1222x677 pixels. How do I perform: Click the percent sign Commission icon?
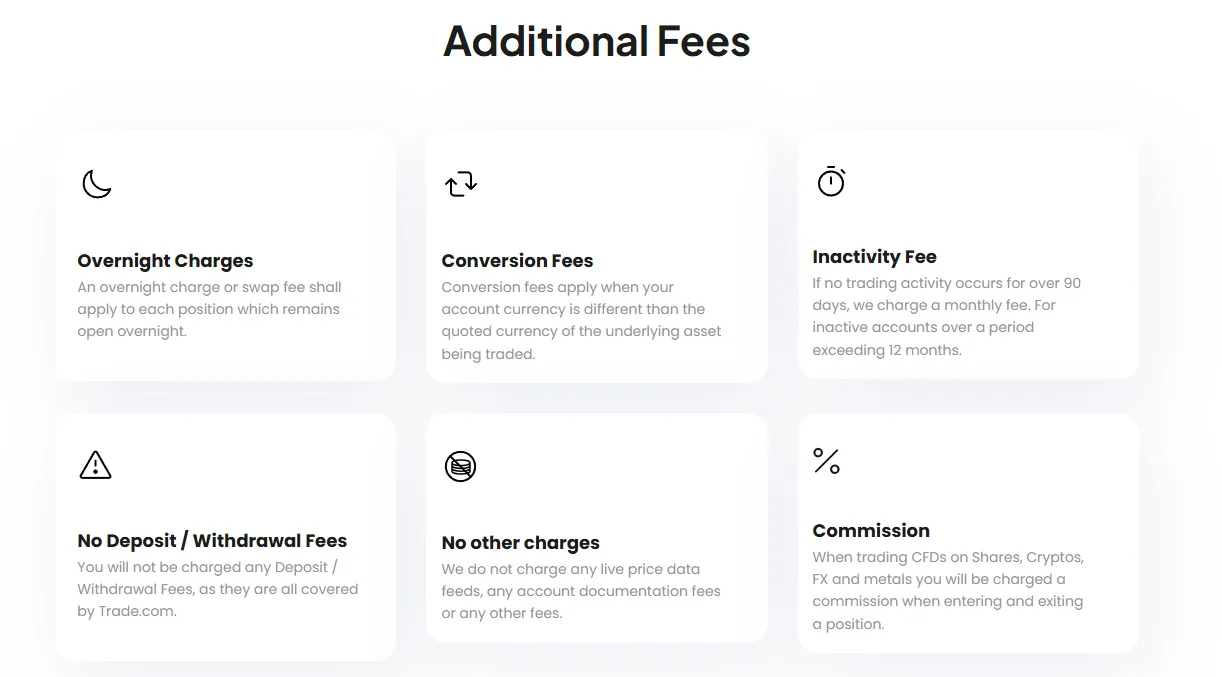click(826, 461)
